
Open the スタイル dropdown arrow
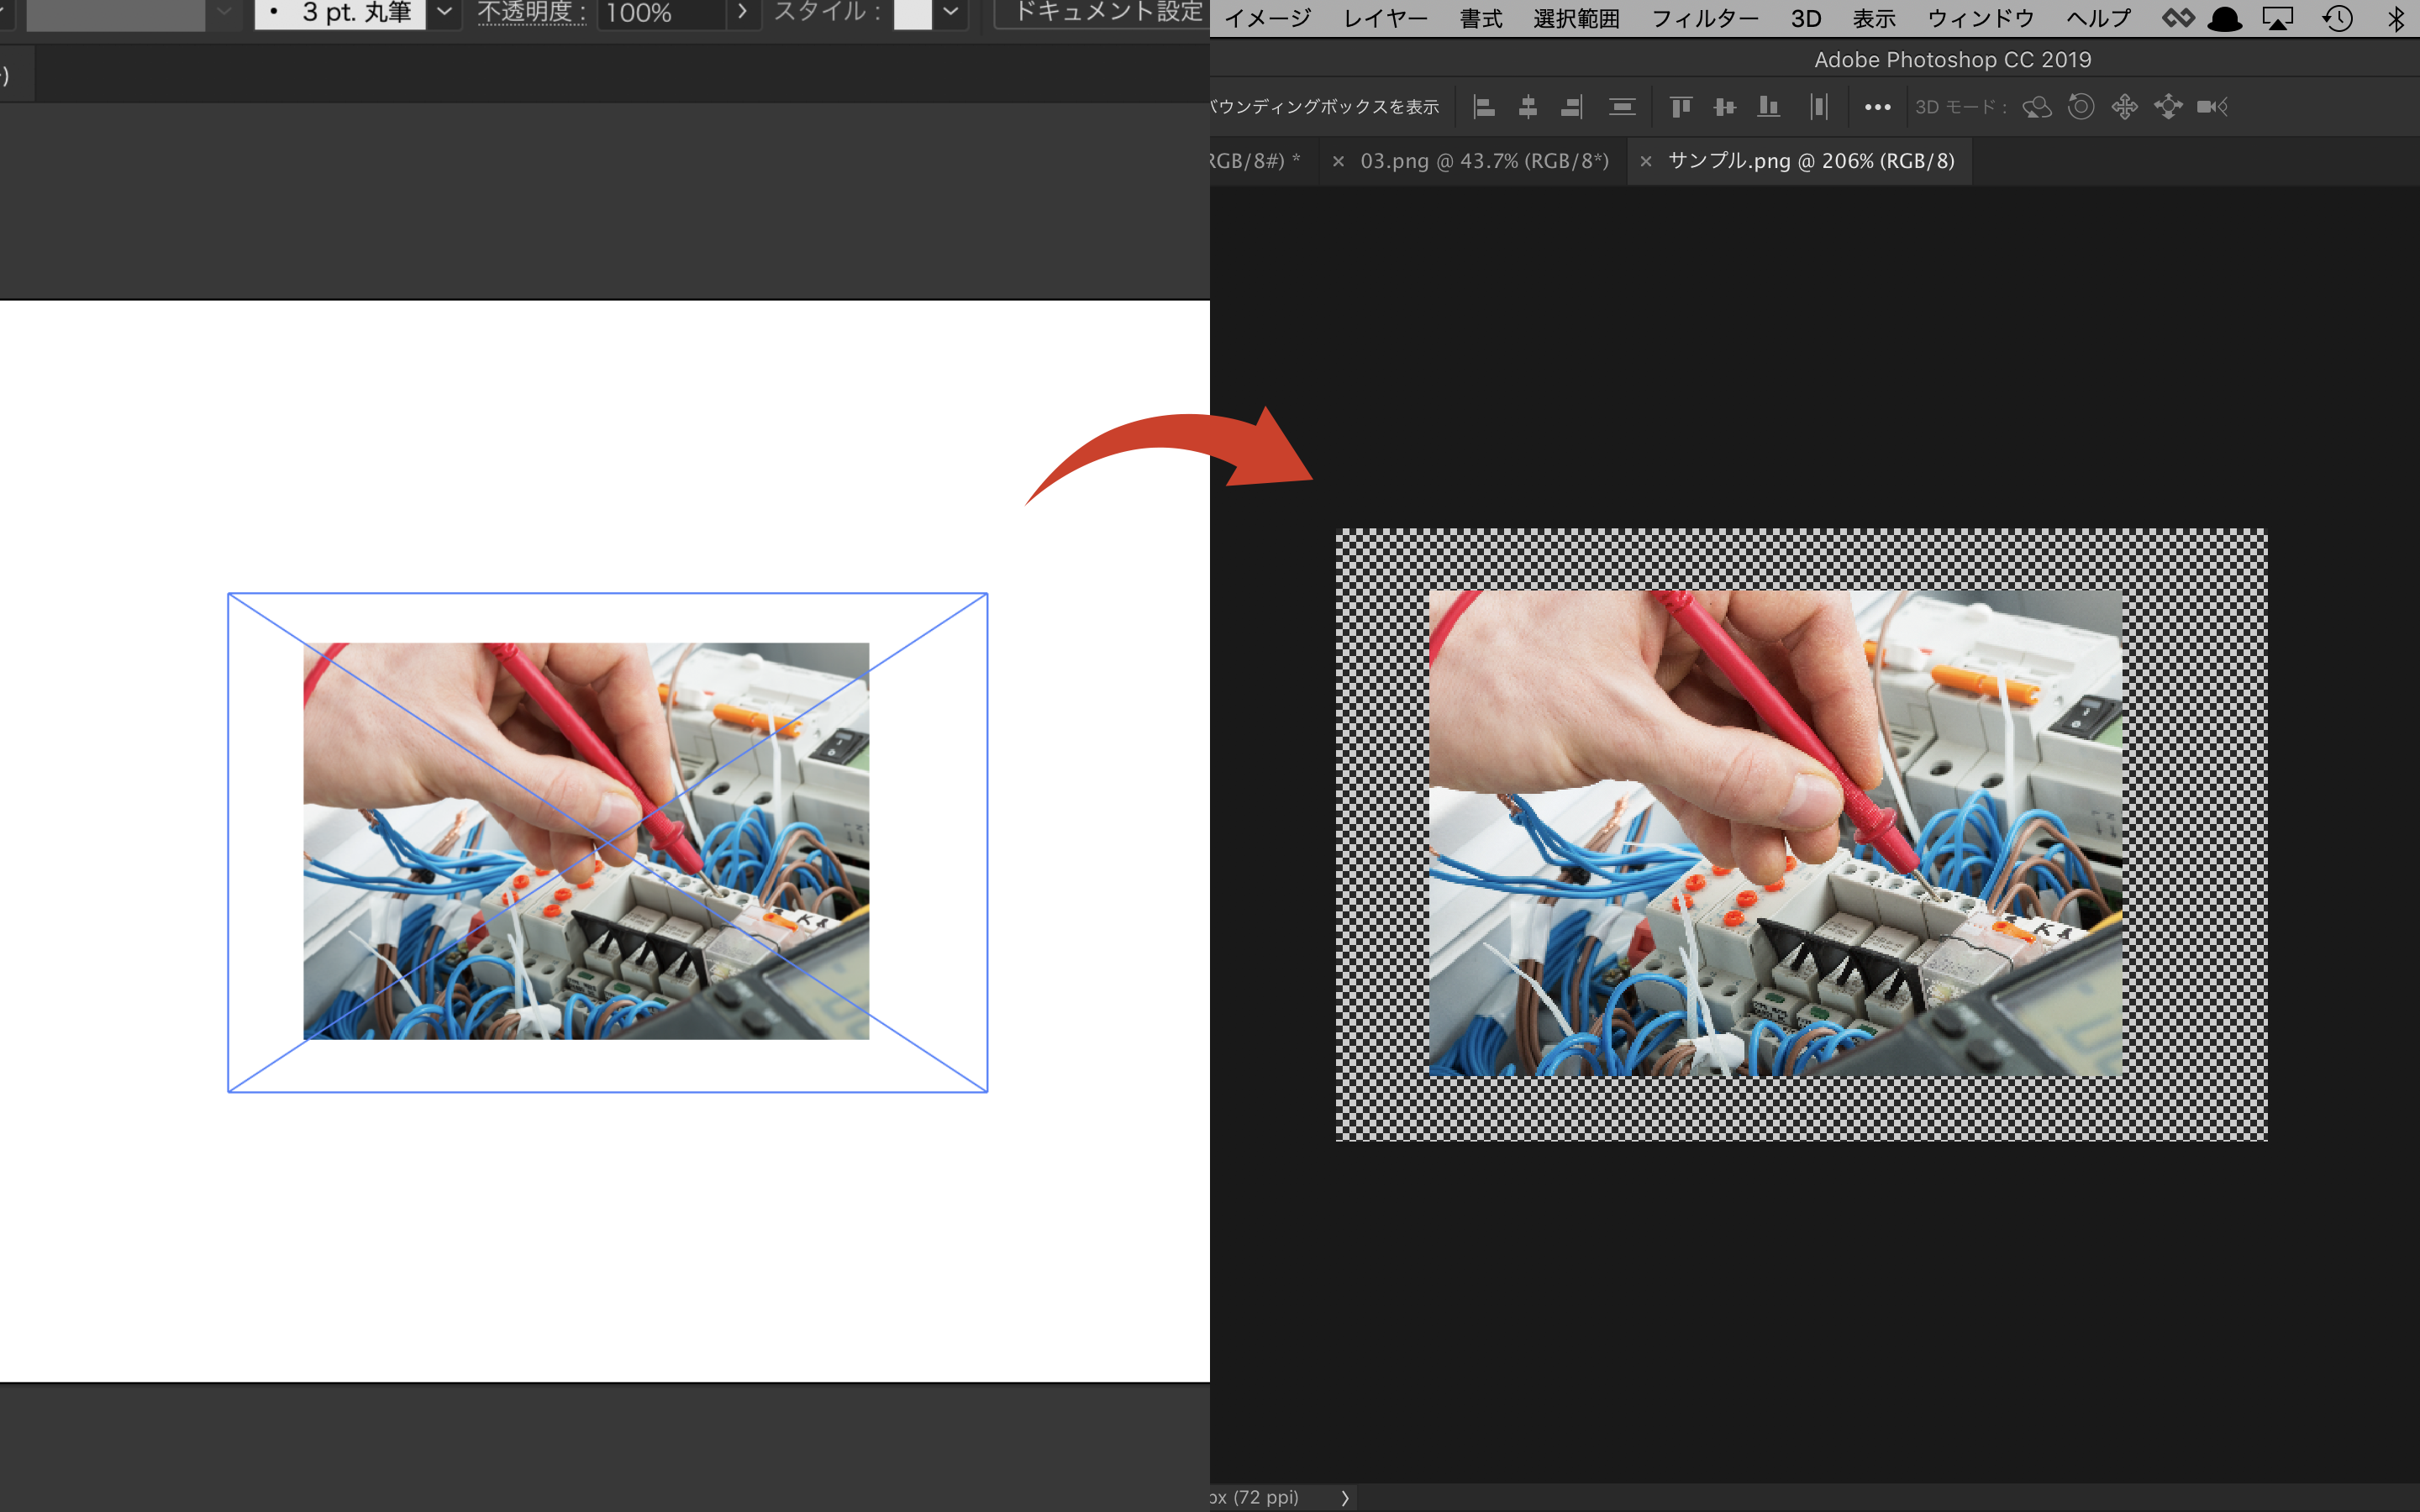[950, 13]
